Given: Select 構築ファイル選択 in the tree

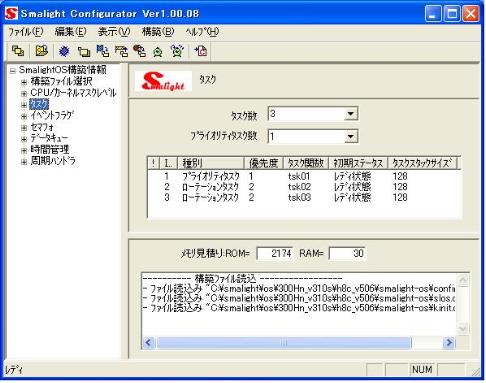Looking at the screenshot, I should click(61, 81).
